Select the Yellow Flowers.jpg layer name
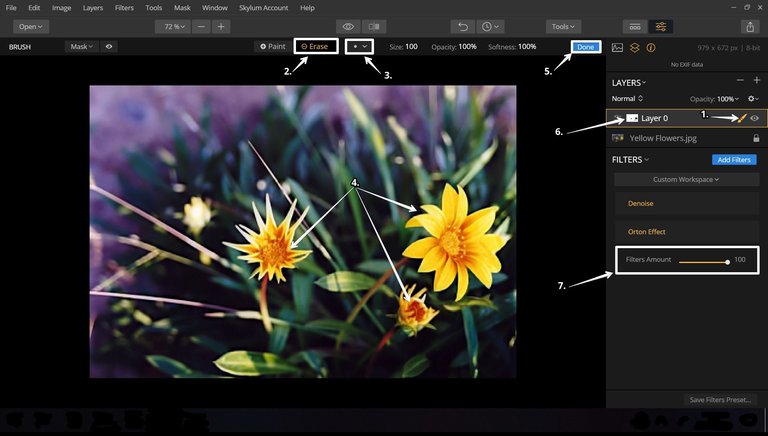 (663, 138)
